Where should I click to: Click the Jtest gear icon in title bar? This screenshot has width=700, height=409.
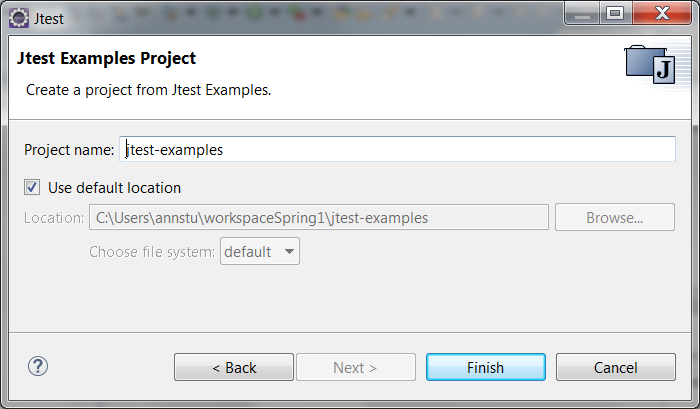point(19,18)
